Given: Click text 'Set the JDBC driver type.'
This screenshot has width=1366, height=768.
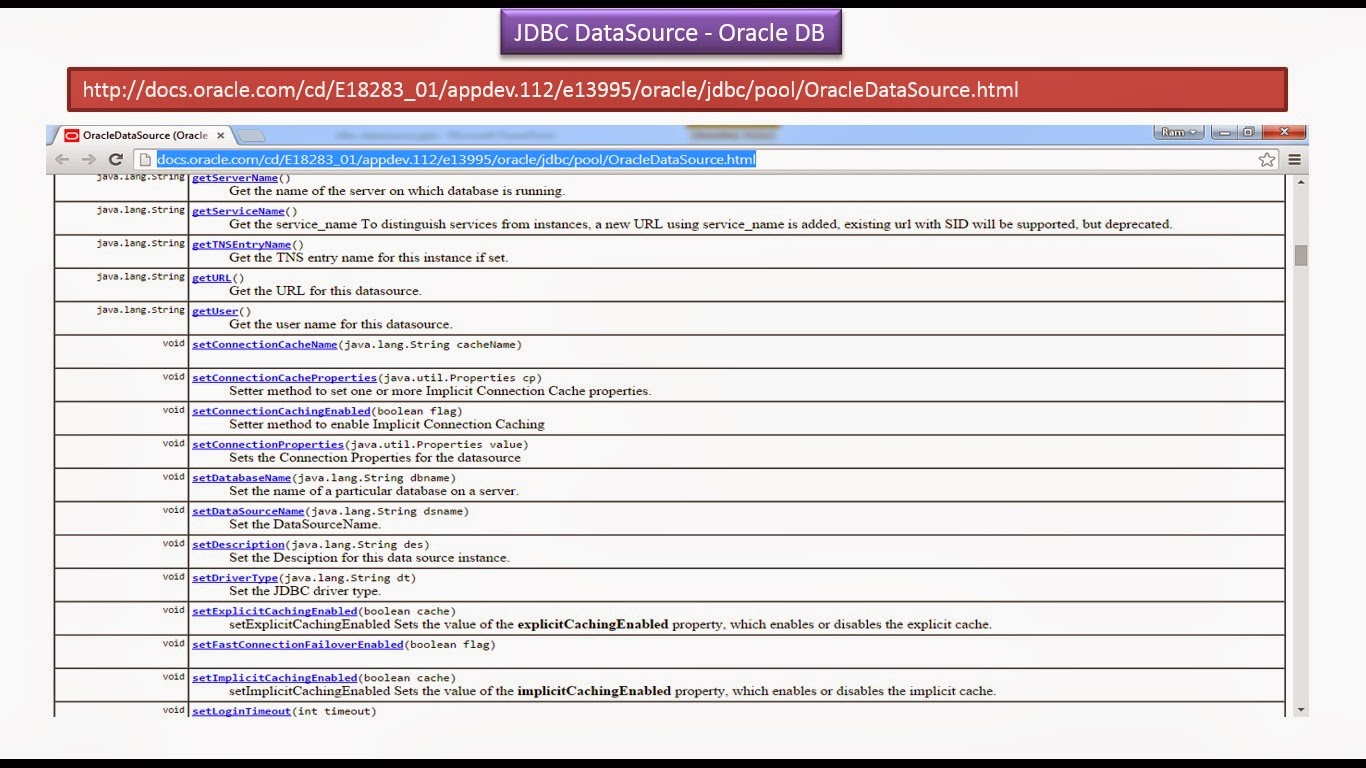Looking at the screenshot, I should [305, 591].
